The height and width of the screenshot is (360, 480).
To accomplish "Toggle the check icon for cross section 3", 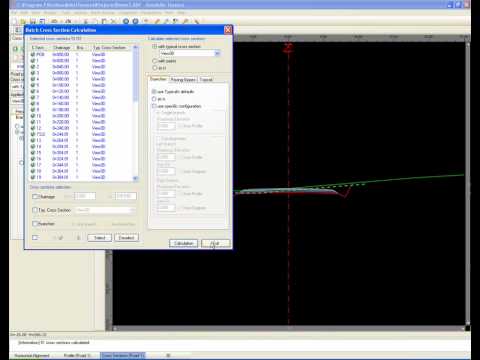I will pyautogui.click(x=33, y=73).
